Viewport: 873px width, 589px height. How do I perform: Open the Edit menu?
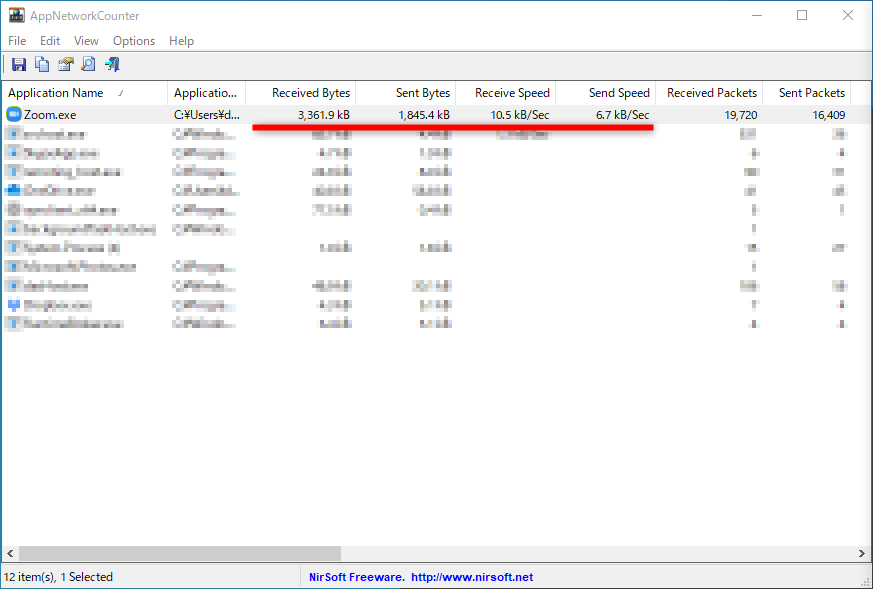tap(49, 41)
